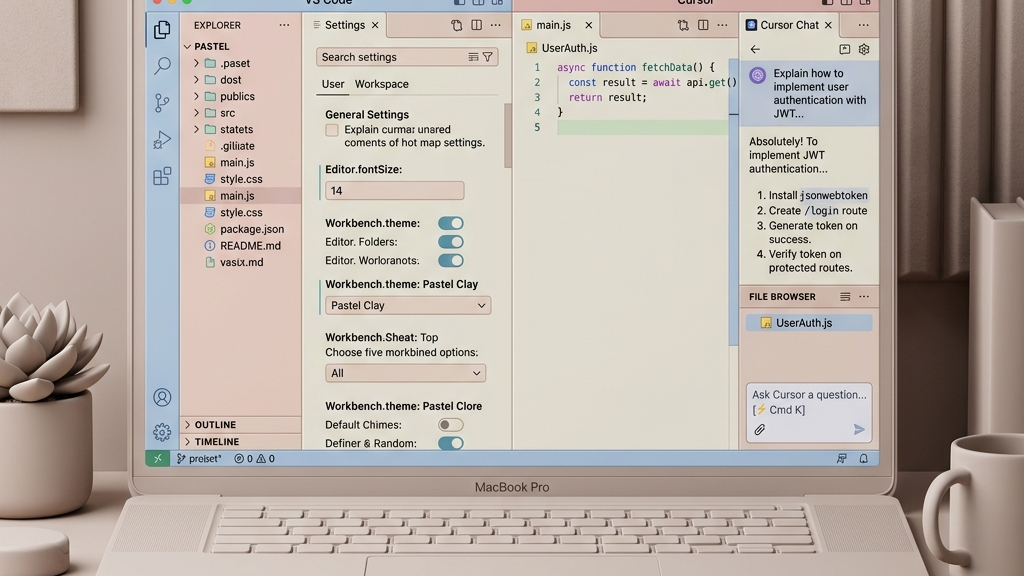
Task: Open more actions in Settings tab bar
Action: (x=496, y=25)
